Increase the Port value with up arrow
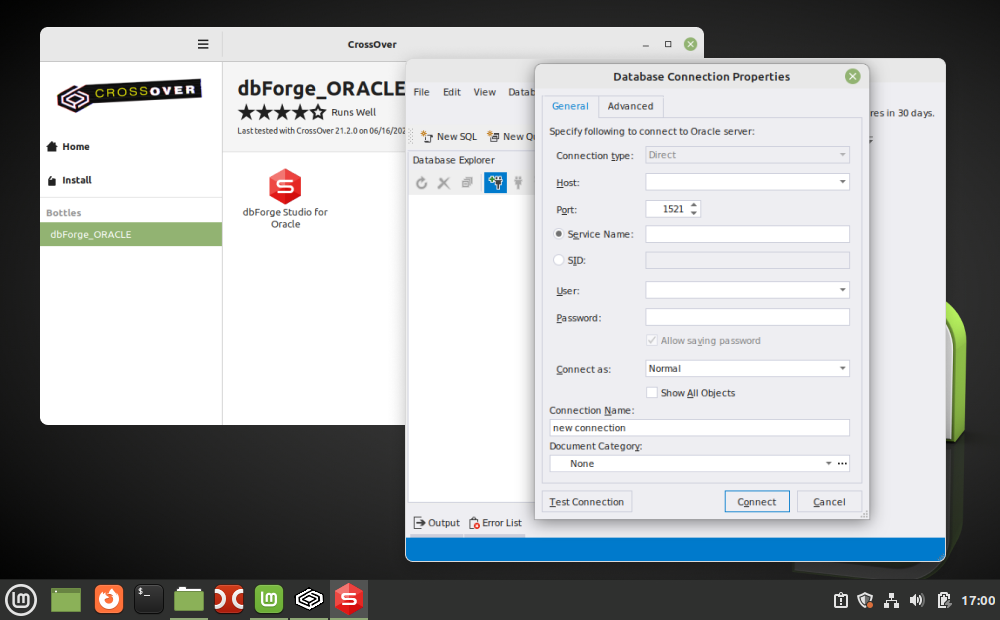The height and width of the screenshot is (620, 1000). [694, 205]
